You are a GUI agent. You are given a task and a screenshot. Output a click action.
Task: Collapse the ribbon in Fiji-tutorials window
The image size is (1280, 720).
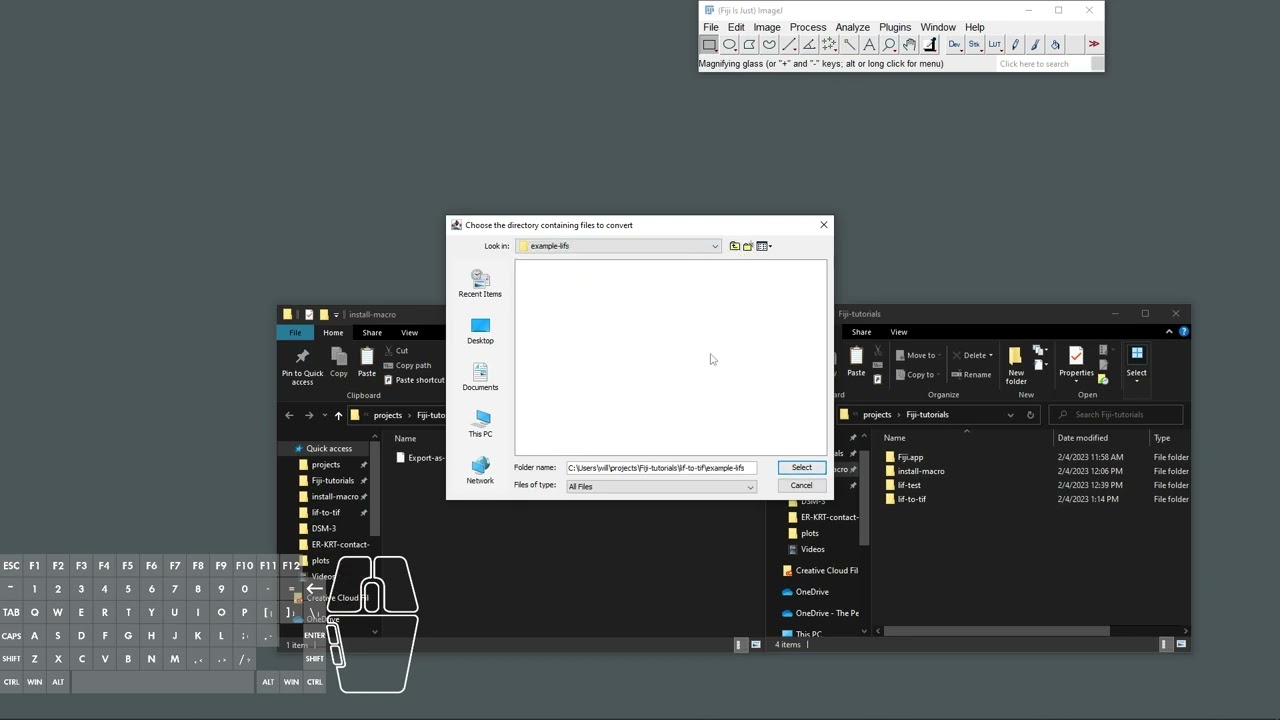pos(1169,331)
